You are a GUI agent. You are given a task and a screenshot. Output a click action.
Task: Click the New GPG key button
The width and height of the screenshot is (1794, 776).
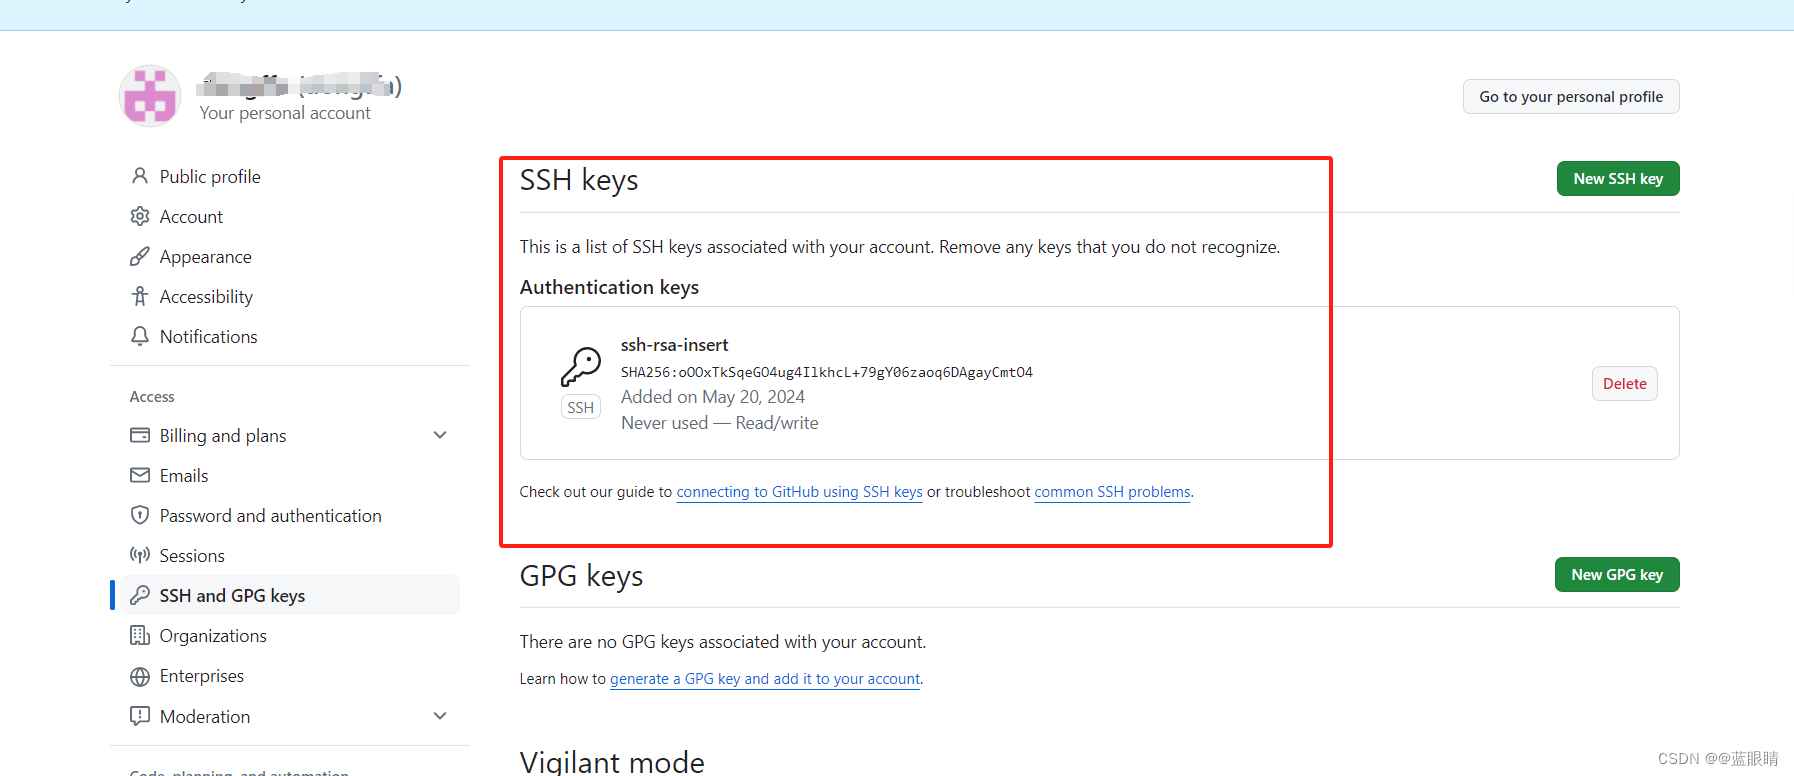pyautogui.click(x=1617, y=574)
